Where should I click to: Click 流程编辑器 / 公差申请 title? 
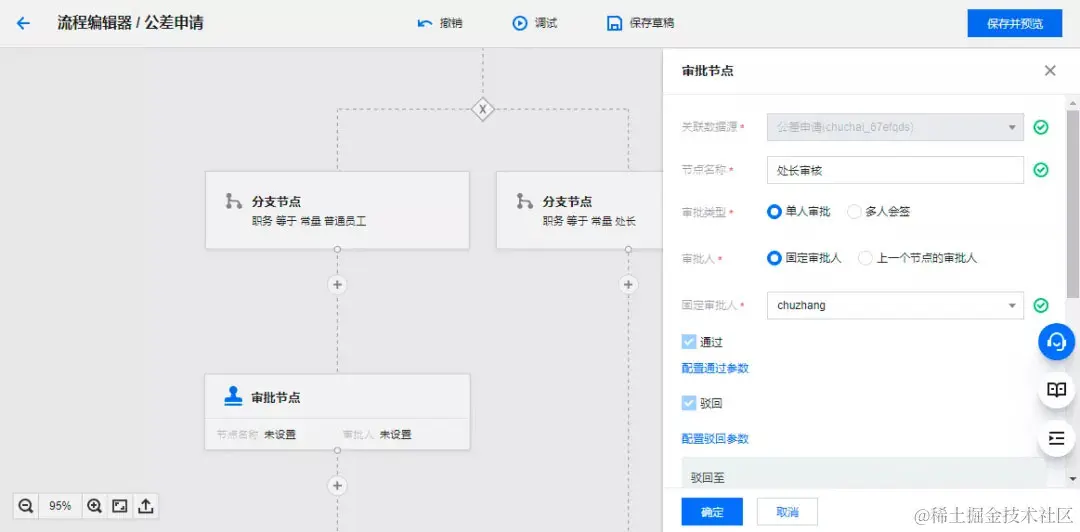pyautogui.click(x=130, y=23)
